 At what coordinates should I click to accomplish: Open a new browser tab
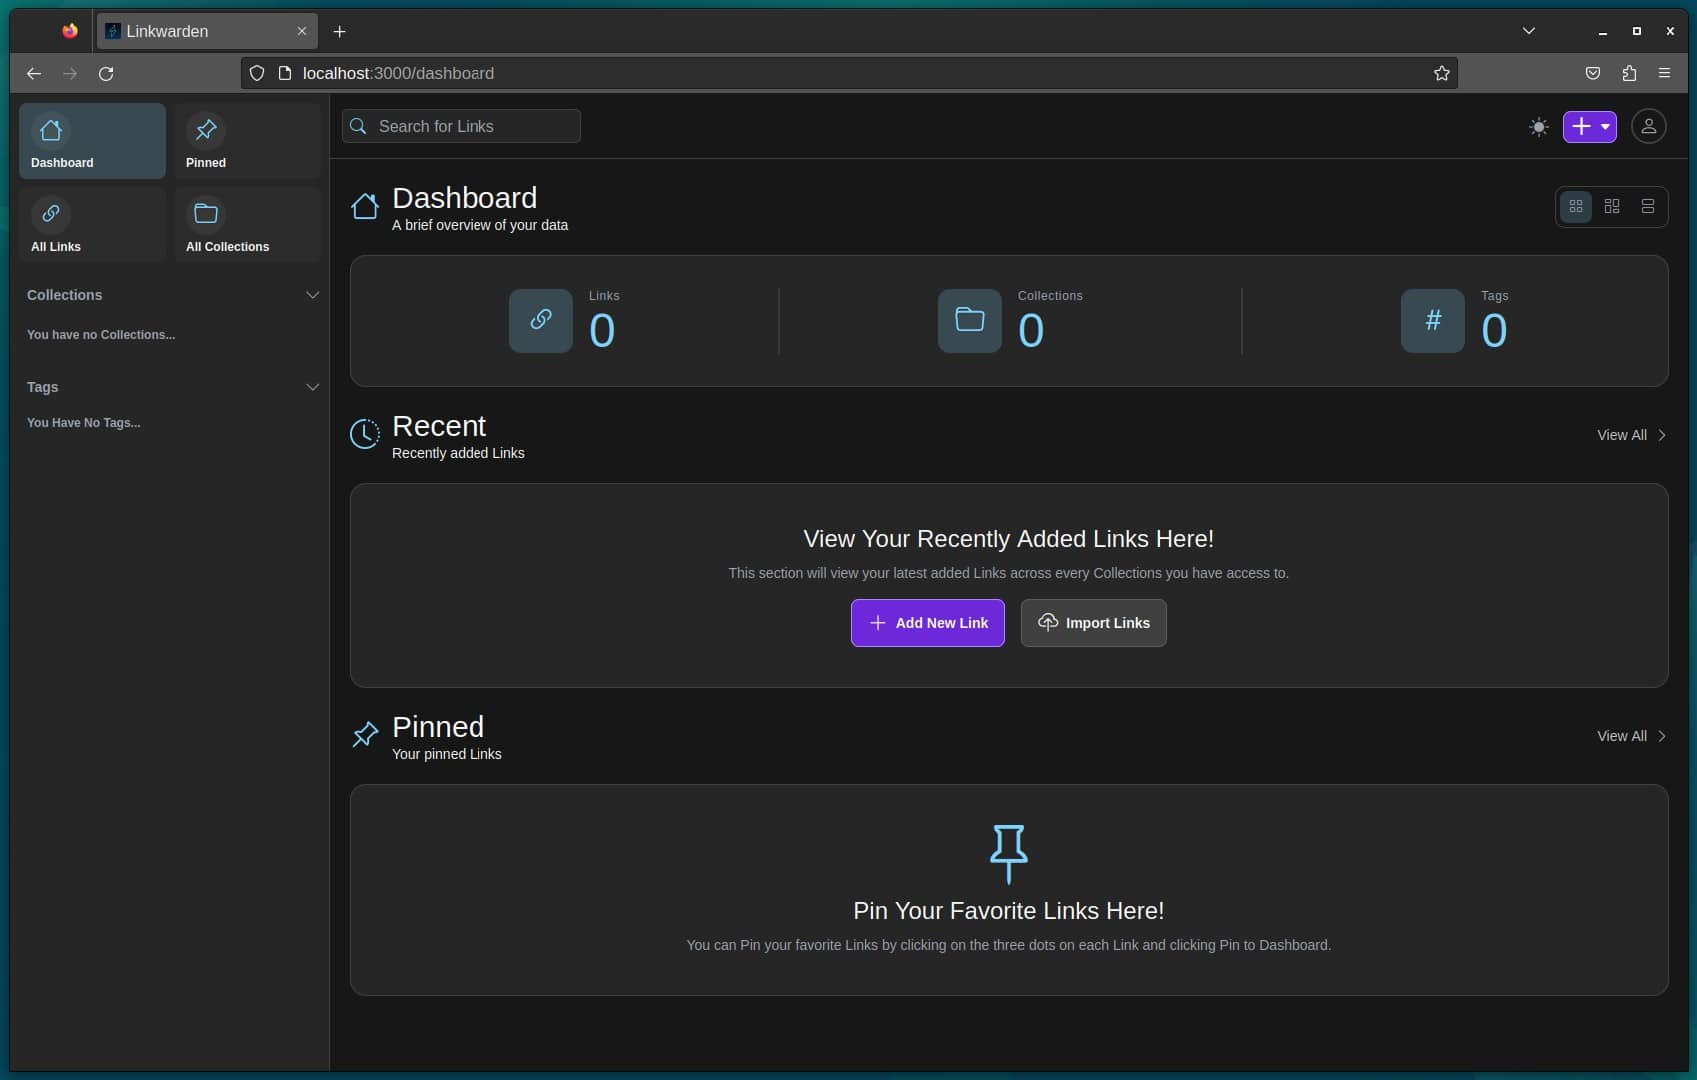(339, 31)
